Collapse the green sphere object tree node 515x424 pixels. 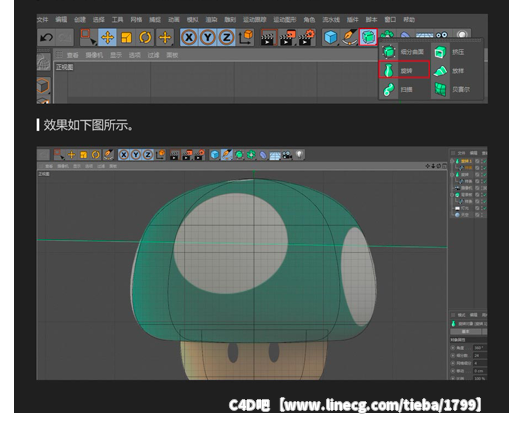(x=452, y=195)
